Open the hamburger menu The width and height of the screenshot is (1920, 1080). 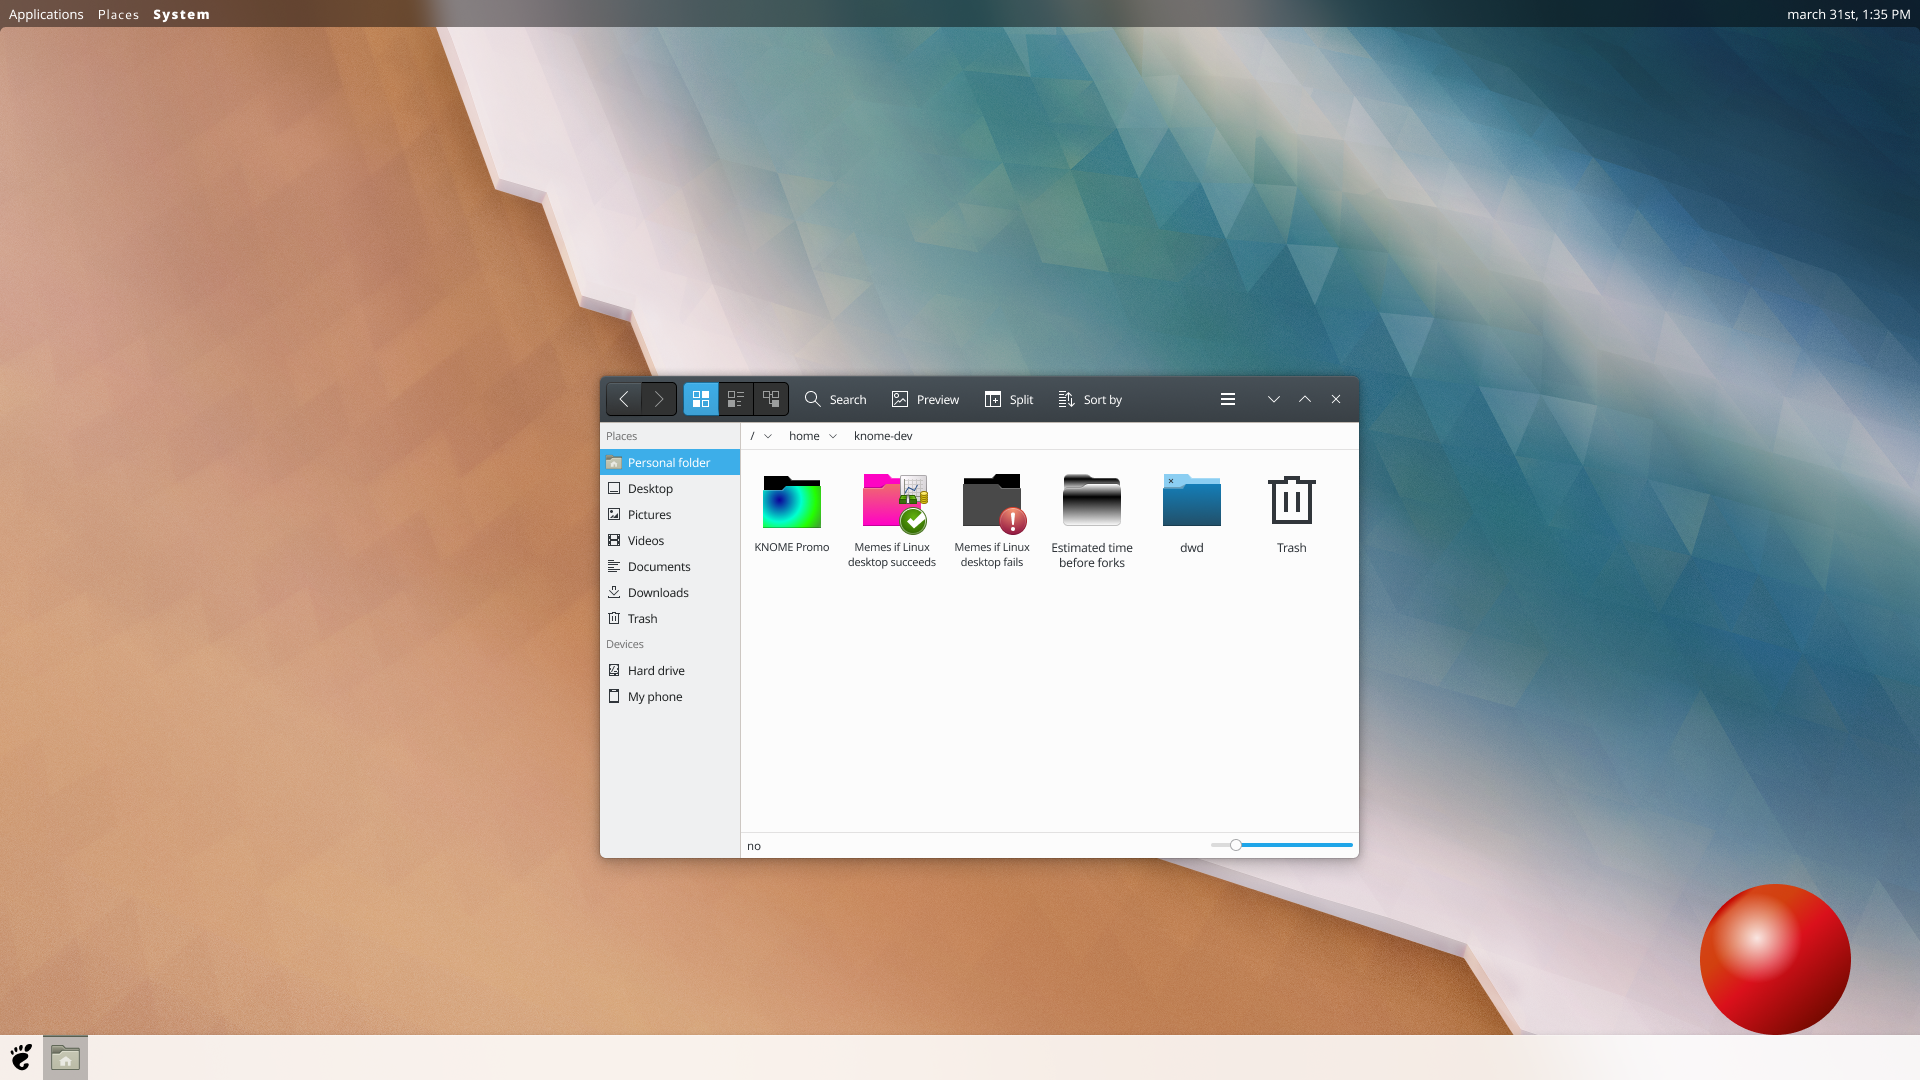pyautogui.click(x=1228, y=399)
